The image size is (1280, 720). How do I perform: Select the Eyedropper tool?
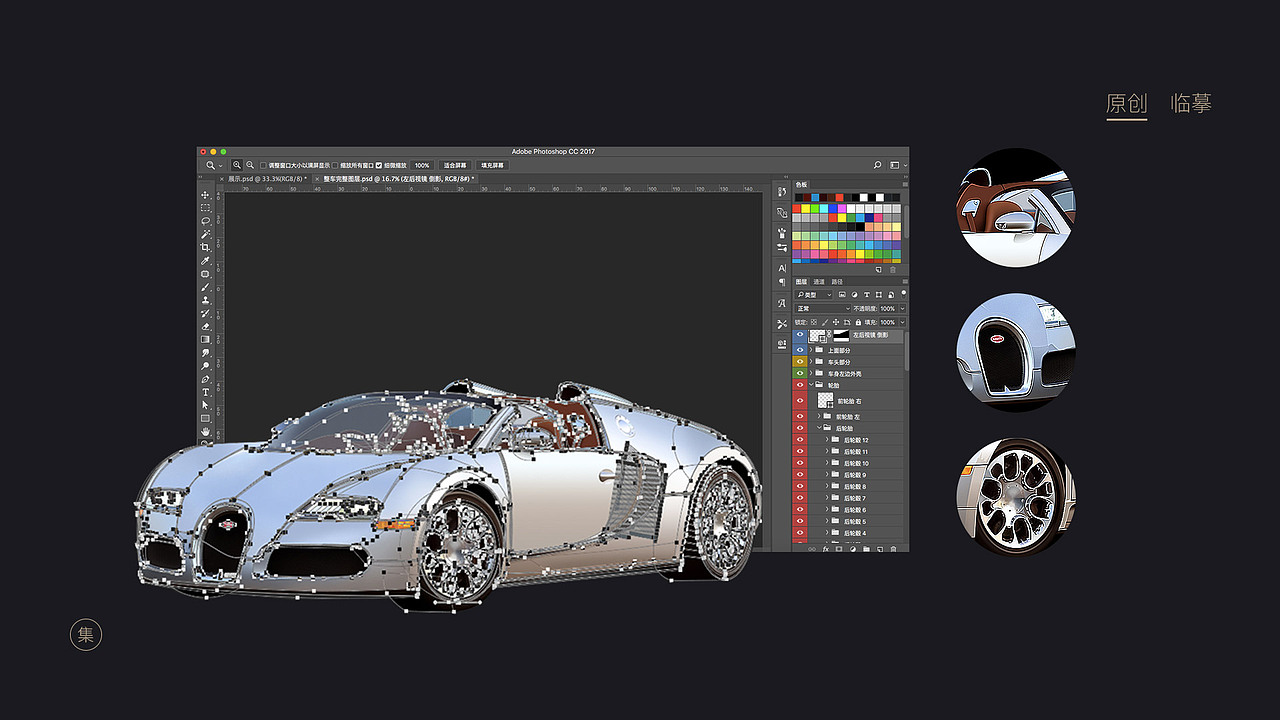click(205, 261)
